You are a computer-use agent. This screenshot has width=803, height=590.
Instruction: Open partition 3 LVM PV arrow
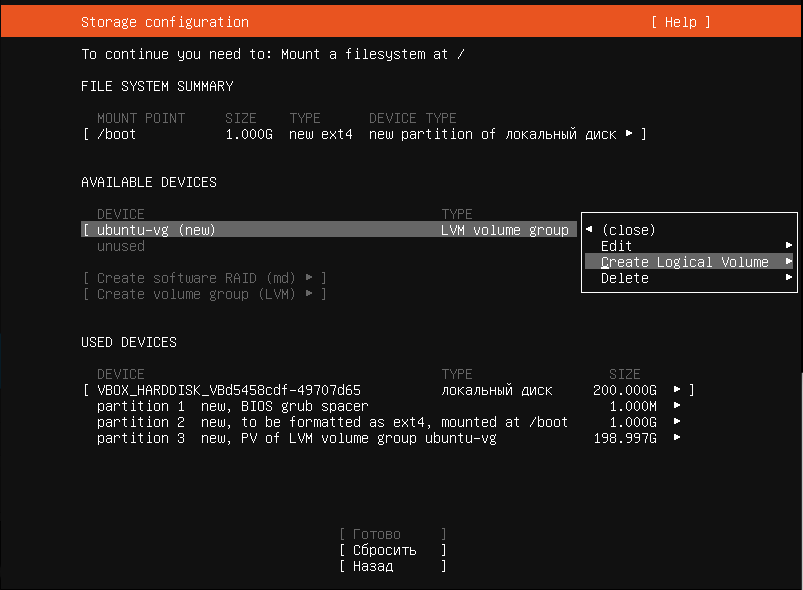677,438
